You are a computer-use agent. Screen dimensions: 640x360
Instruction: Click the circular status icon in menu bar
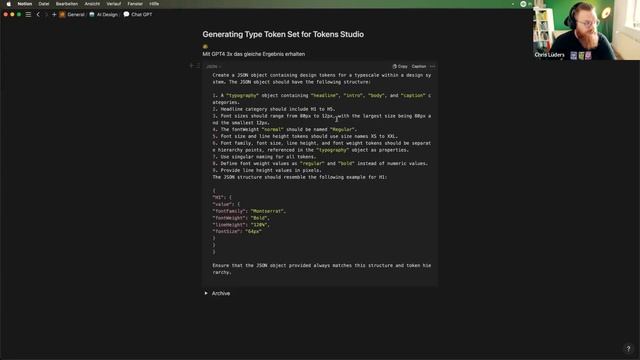(x=523, y=4)
